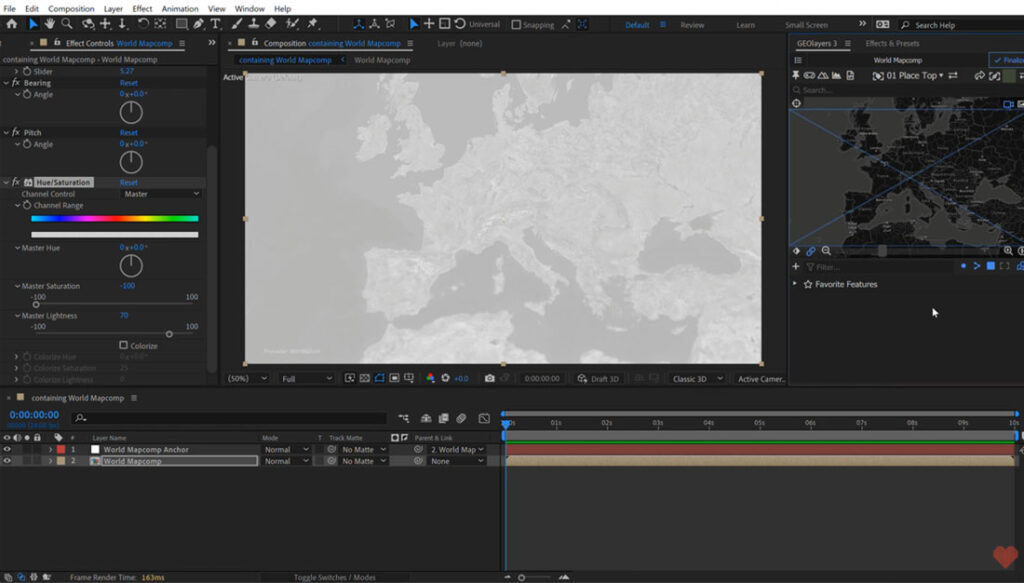The width and height of the screenshot is (1024, 583).
Task: Open the Channel Control Master dropdown
Action: (161, 194)
